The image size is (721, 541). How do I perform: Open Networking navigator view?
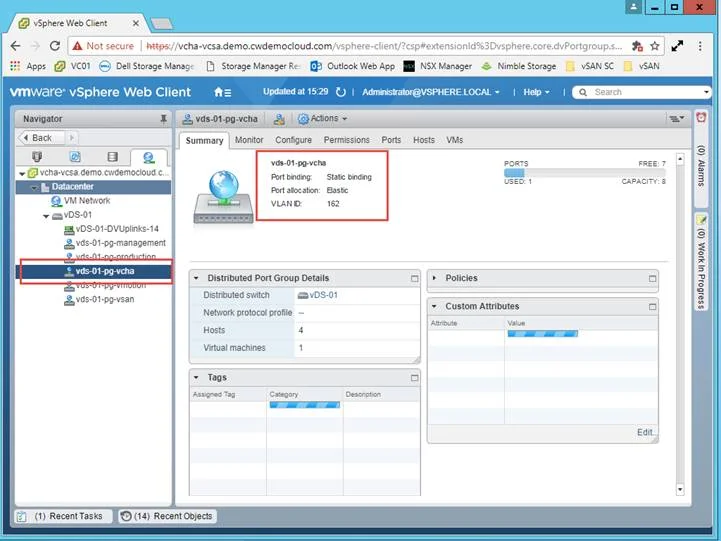pos(149,158)
